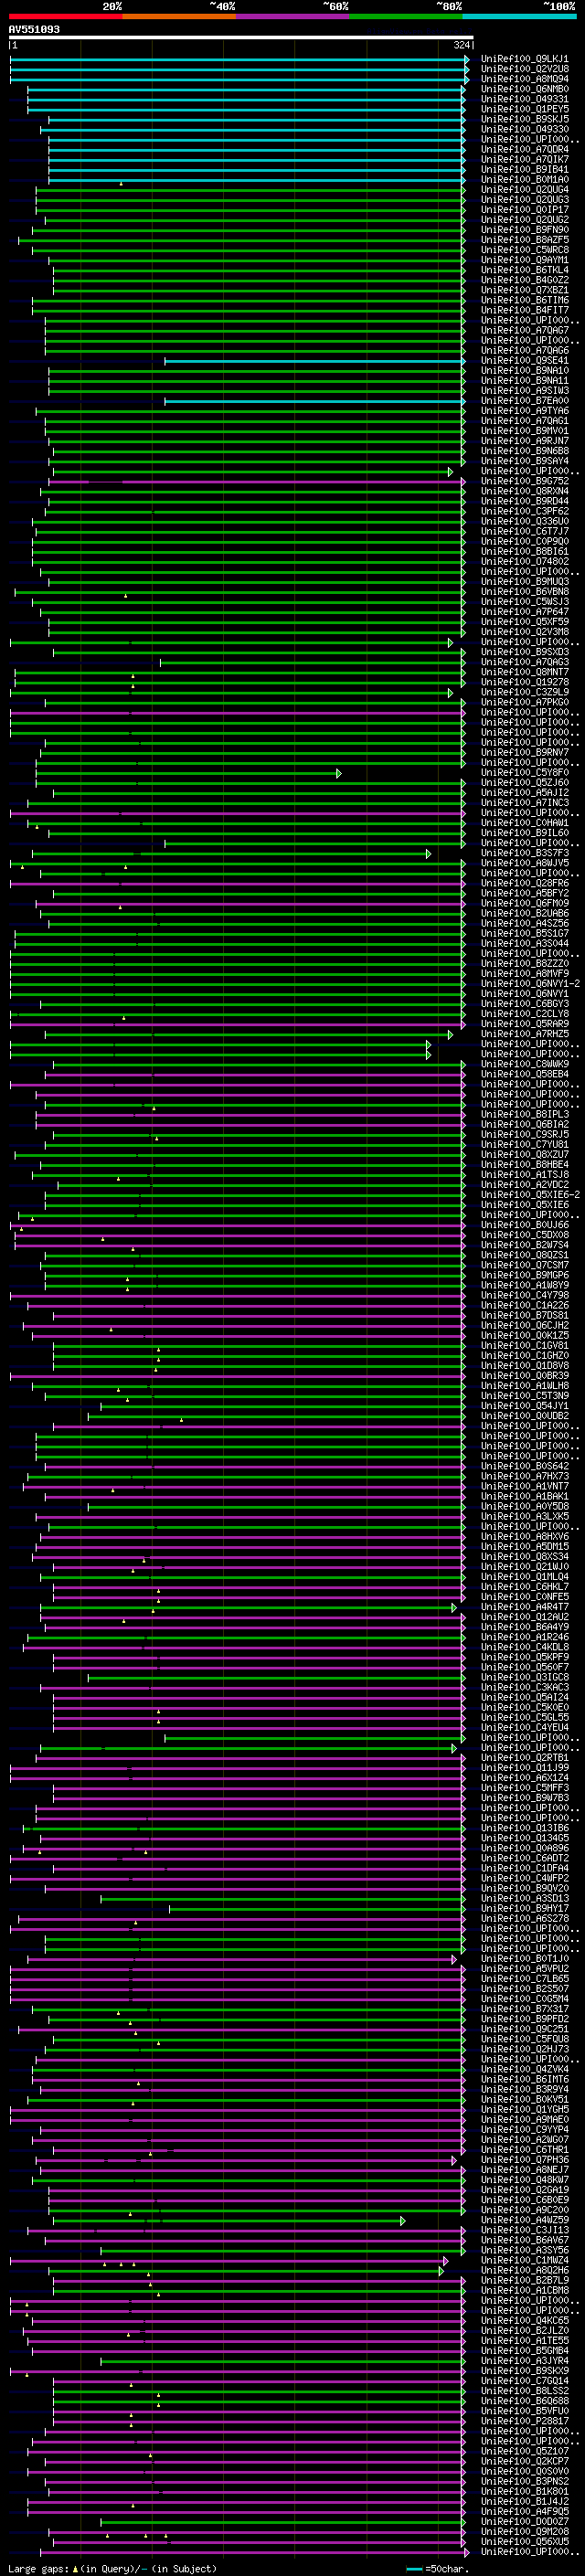Click label UniRef100_O49330

click(x=525, y=129)
